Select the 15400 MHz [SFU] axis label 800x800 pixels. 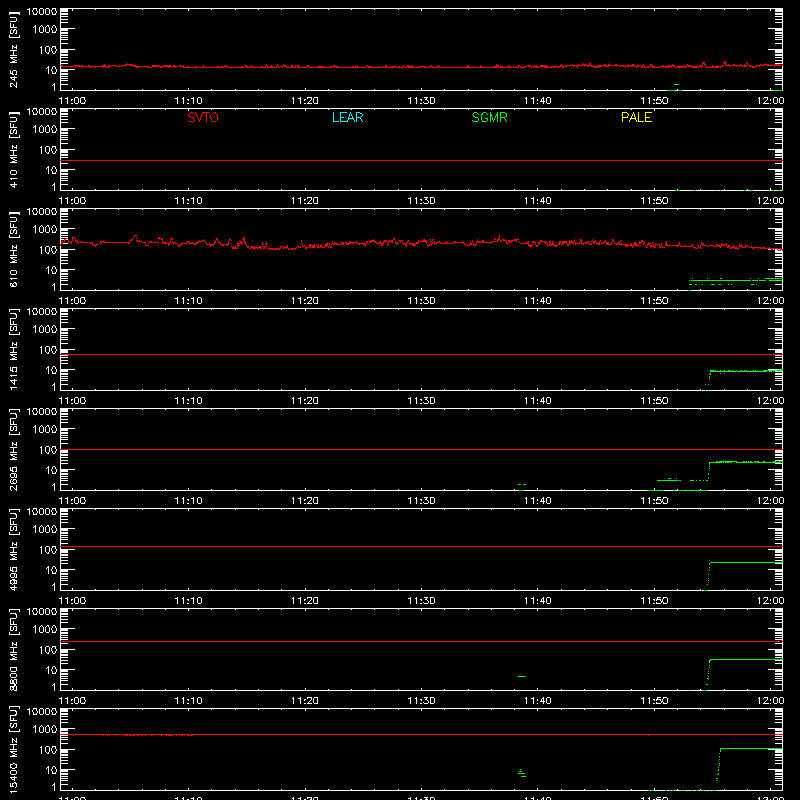14,749
